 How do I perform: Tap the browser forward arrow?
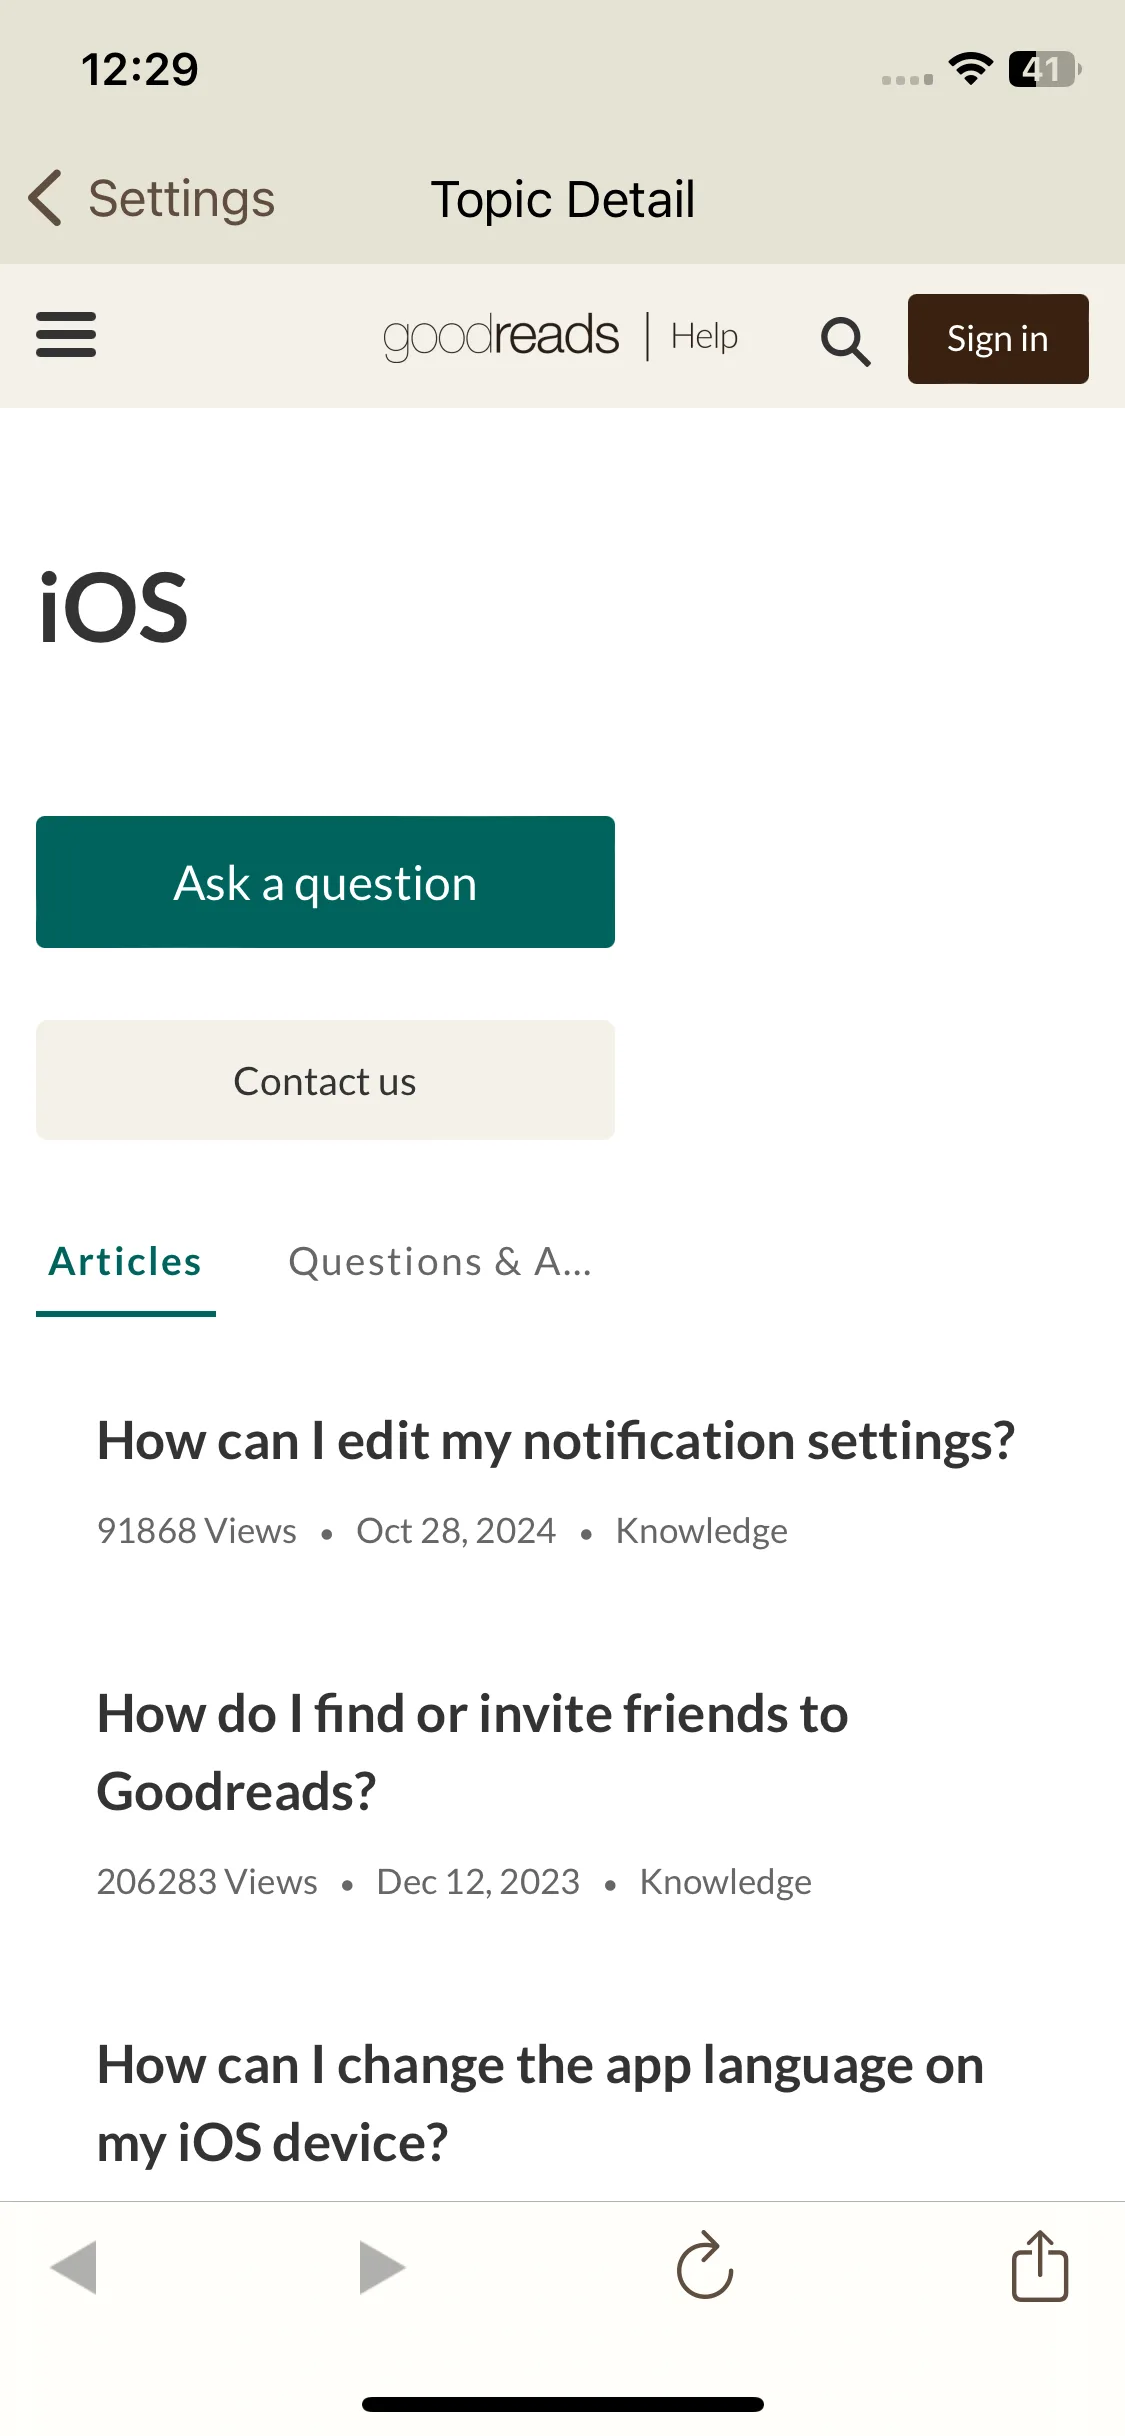pyautogui.click(x=382, y=2266)
